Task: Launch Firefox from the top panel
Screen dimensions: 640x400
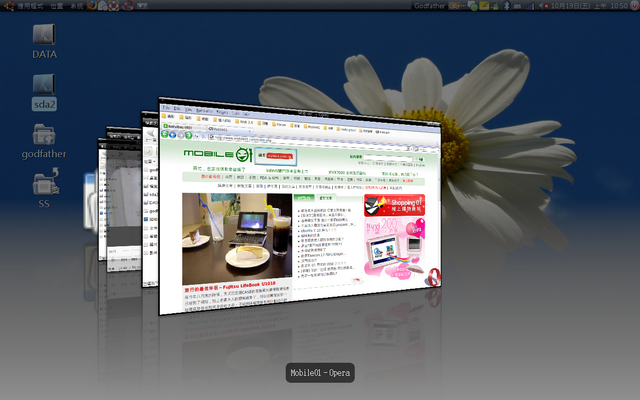Action: [x=92, y=5]
